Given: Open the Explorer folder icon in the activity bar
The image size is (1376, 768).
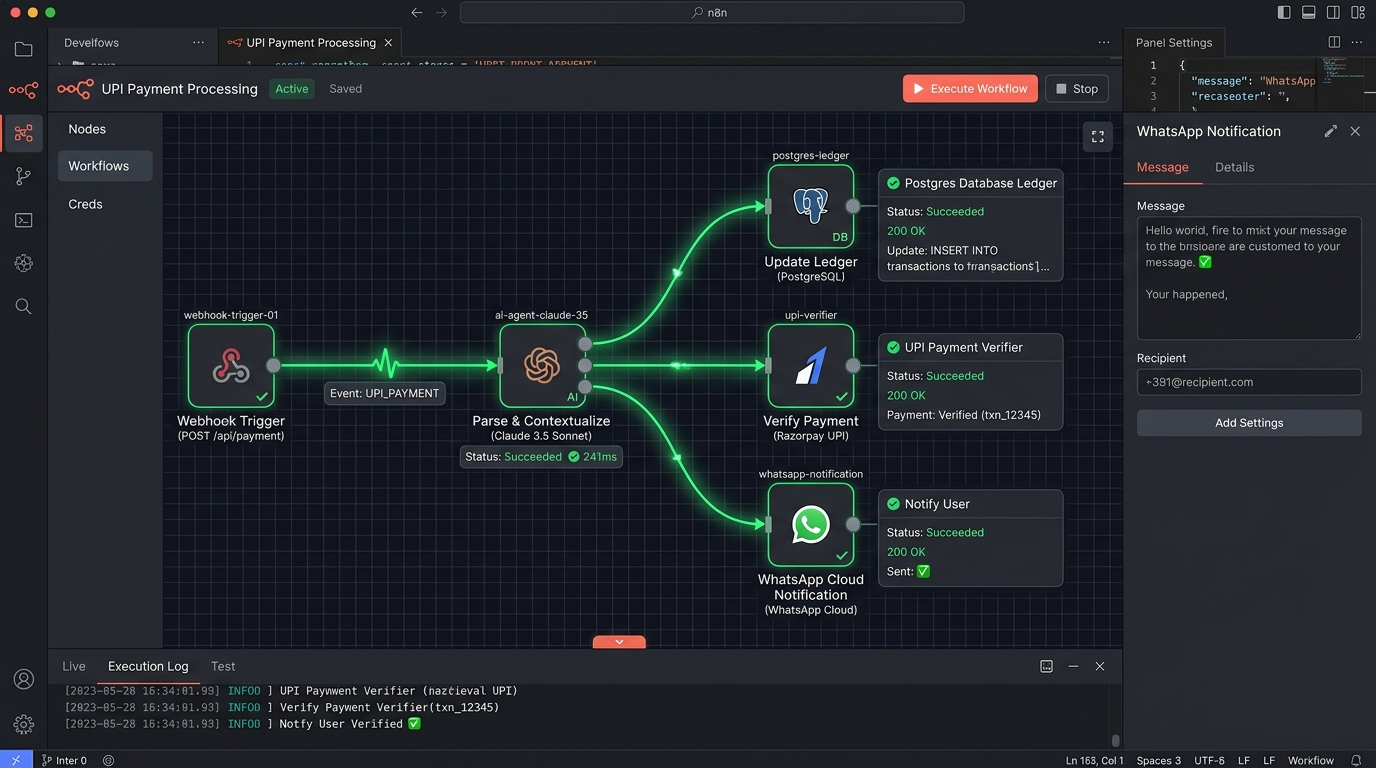Looking at the screenshot, I should click(x=23, y=49).
